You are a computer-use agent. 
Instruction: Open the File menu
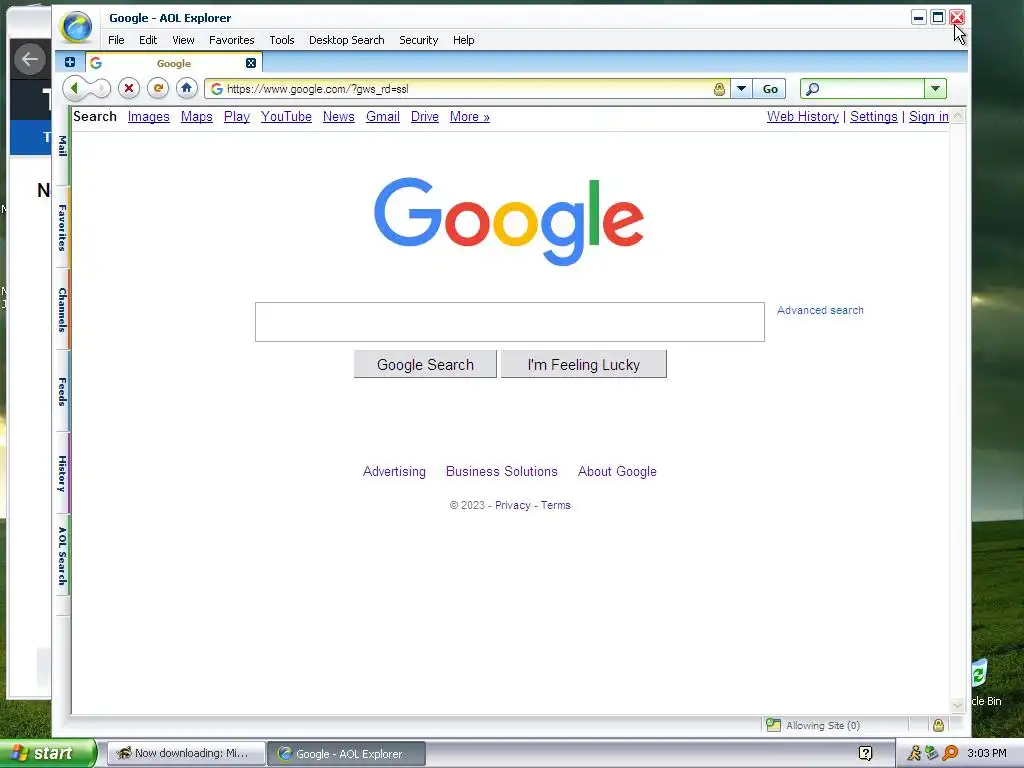116,40
